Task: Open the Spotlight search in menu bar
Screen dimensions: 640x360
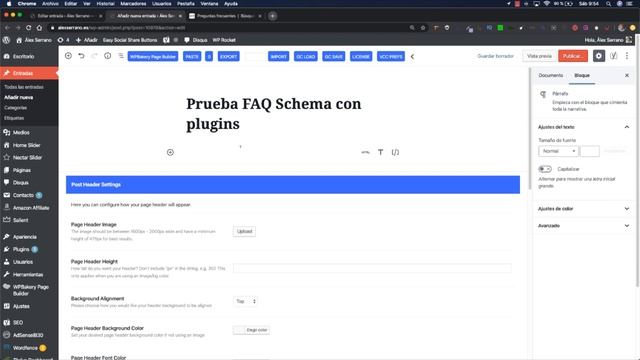Action: pyautogui.click(x=608, y=4)
